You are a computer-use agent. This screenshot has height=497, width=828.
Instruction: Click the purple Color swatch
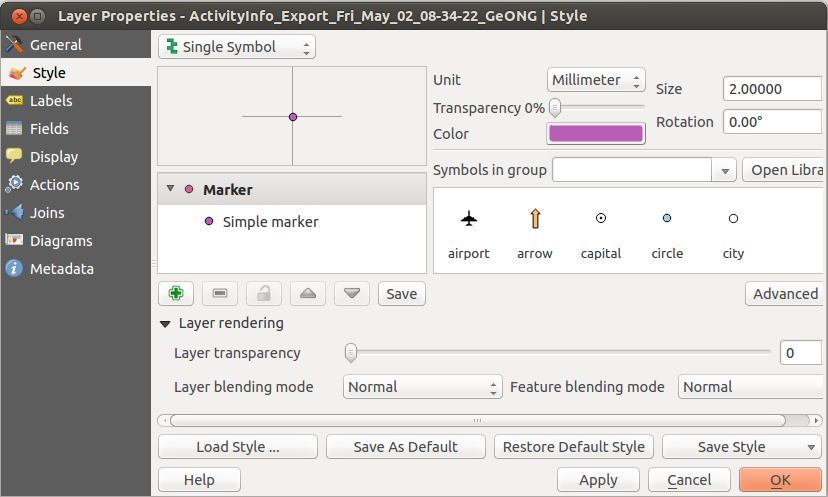(x=595, y=134)
